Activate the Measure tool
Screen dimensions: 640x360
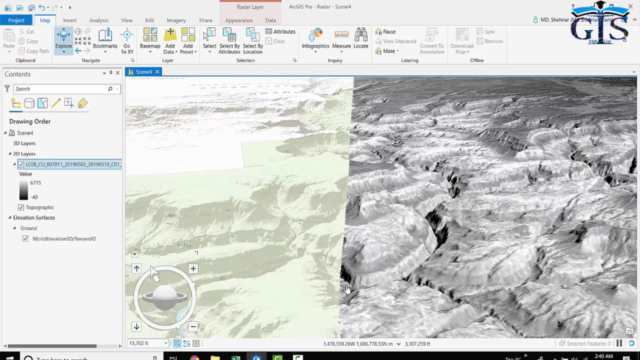(x=342, y=39)
